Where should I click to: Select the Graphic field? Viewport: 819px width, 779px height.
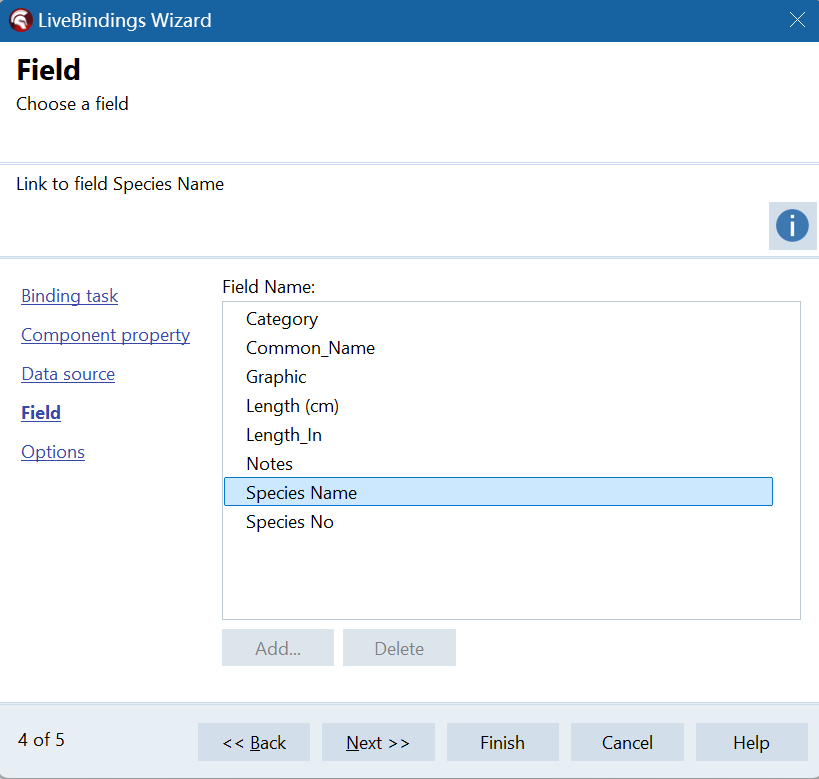(x=498, y=377)
